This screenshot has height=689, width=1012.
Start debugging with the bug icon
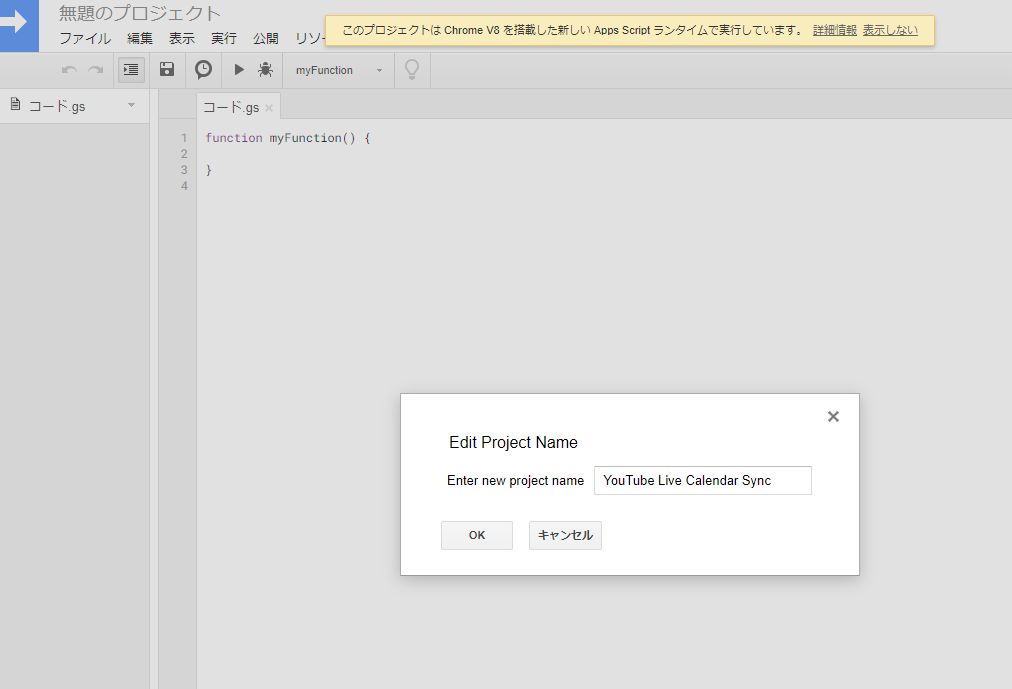pos(265,70)
